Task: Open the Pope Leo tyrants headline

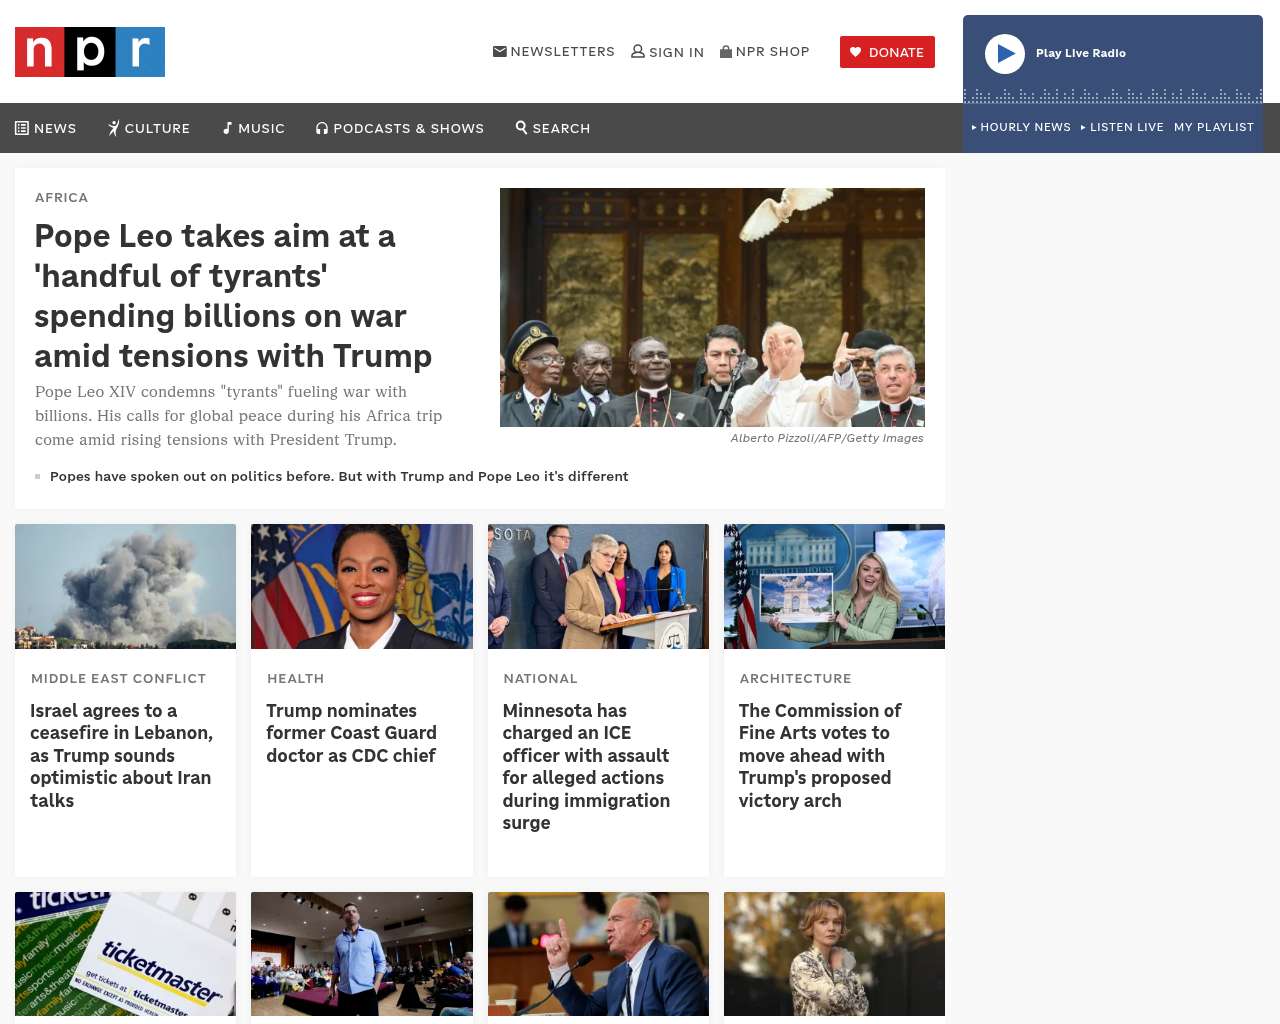Action: 233,296
